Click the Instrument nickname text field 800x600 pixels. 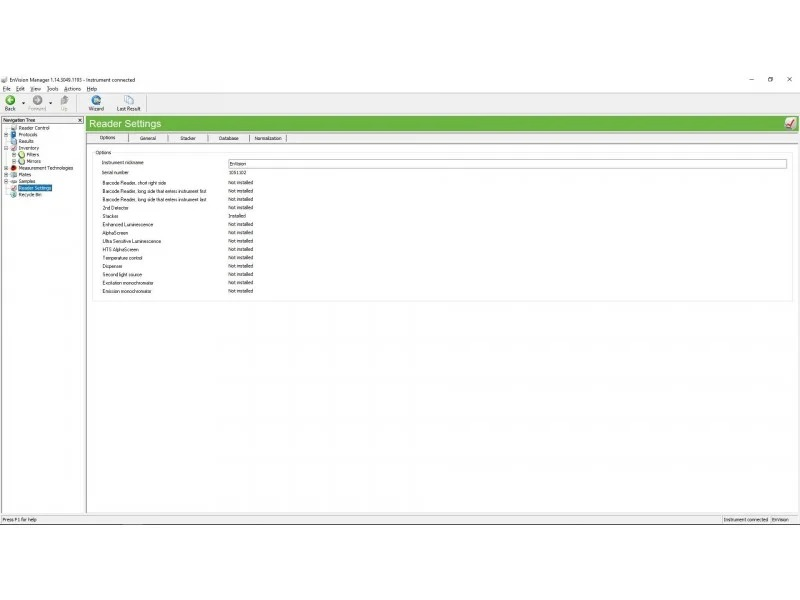click(506, 163)
